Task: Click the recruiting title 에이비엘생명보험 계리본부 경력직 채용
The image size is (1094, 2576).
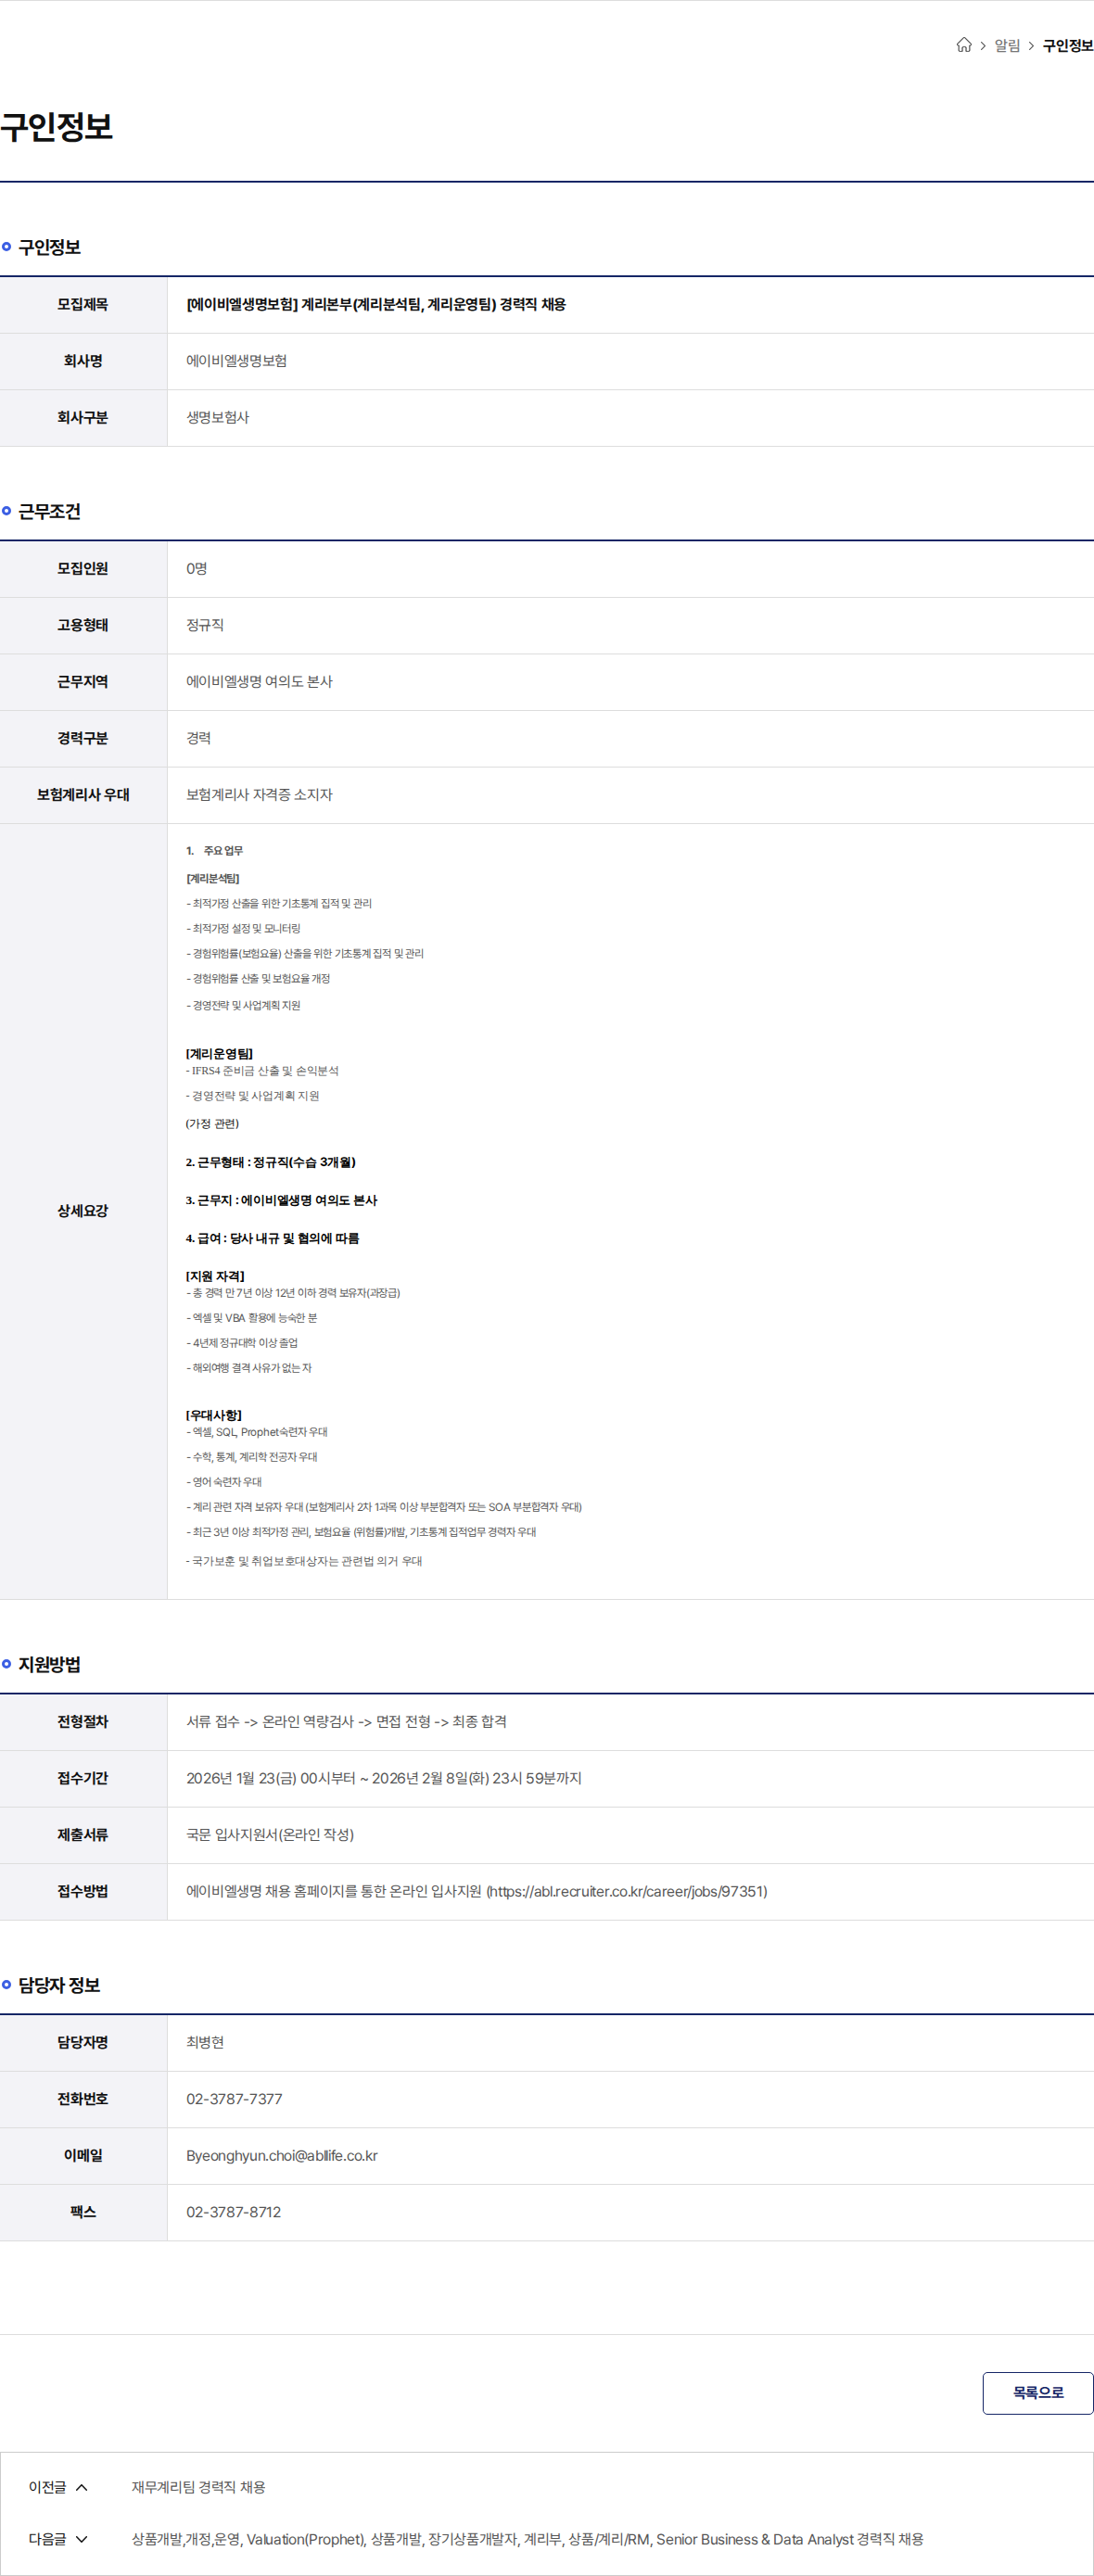Action: pyautogui.click(x=376, y=304)
